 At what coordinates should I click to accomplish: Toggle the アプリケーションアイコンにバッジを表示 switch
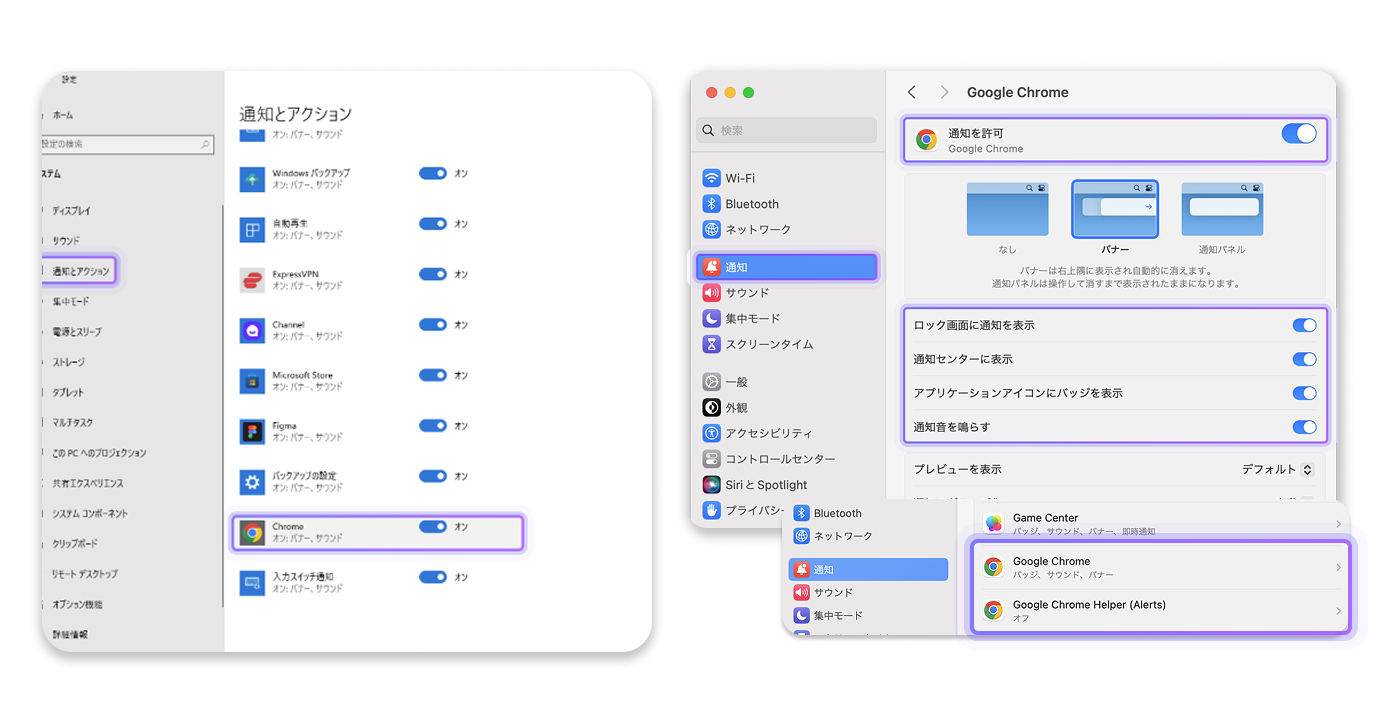[x=1304, y=393]
